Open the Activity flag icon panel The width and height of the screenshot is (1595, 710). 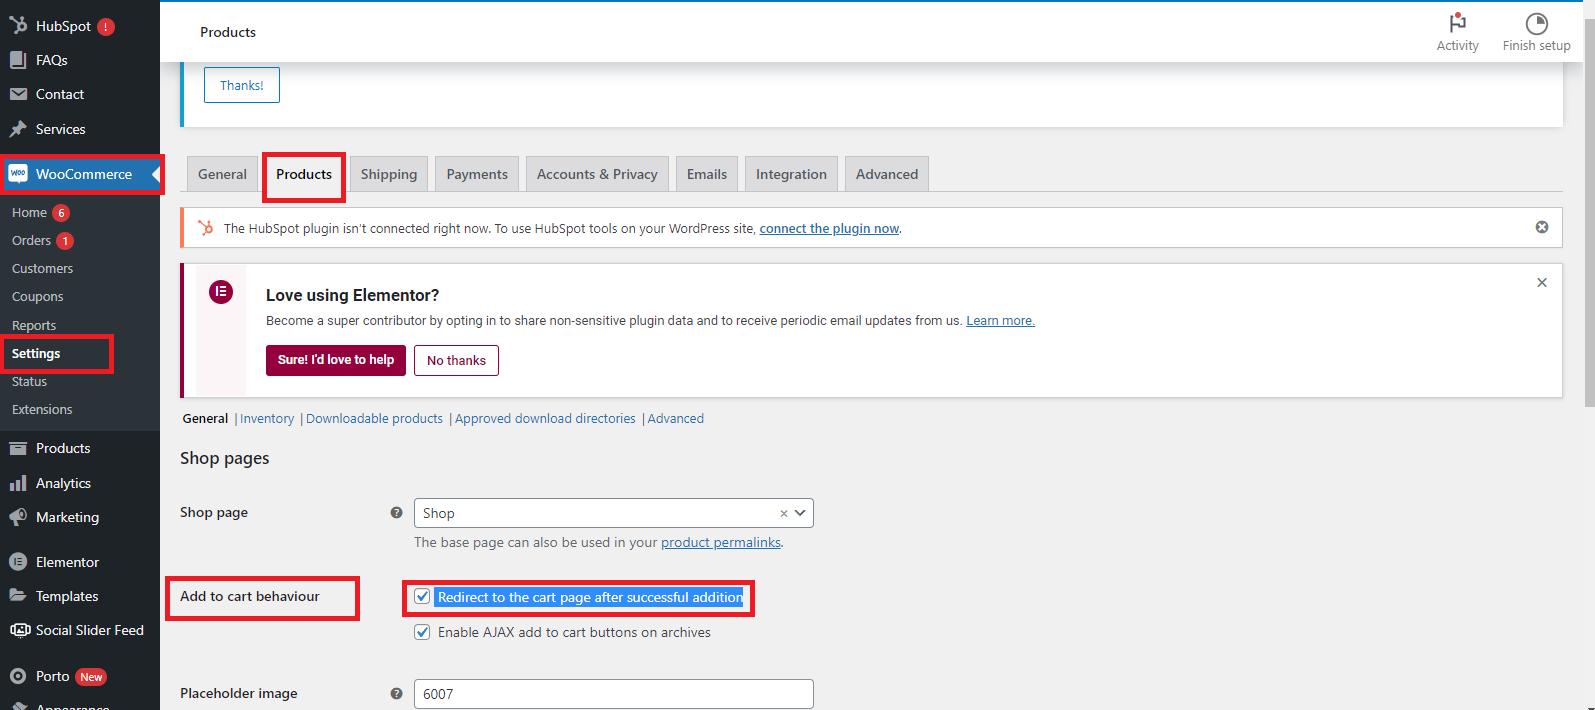coord(1458,23)
